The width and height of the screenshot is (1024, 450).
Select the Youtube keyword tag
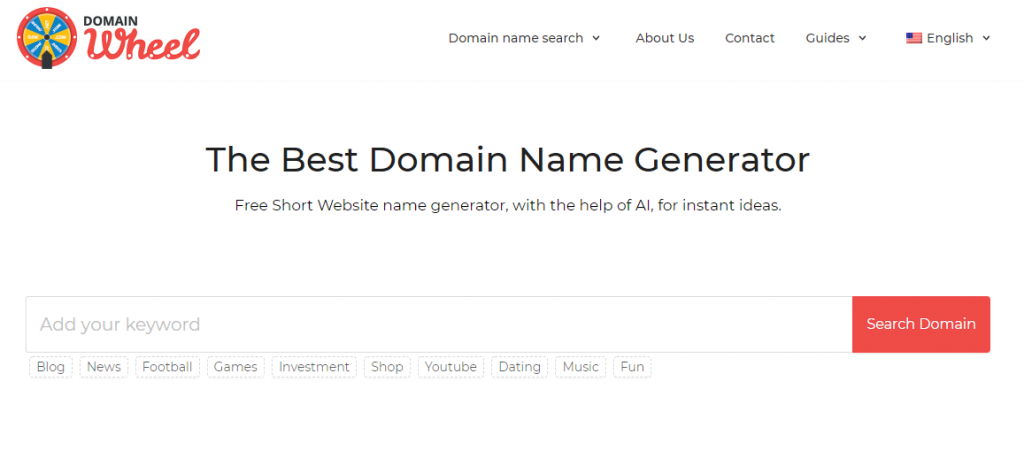450,367
